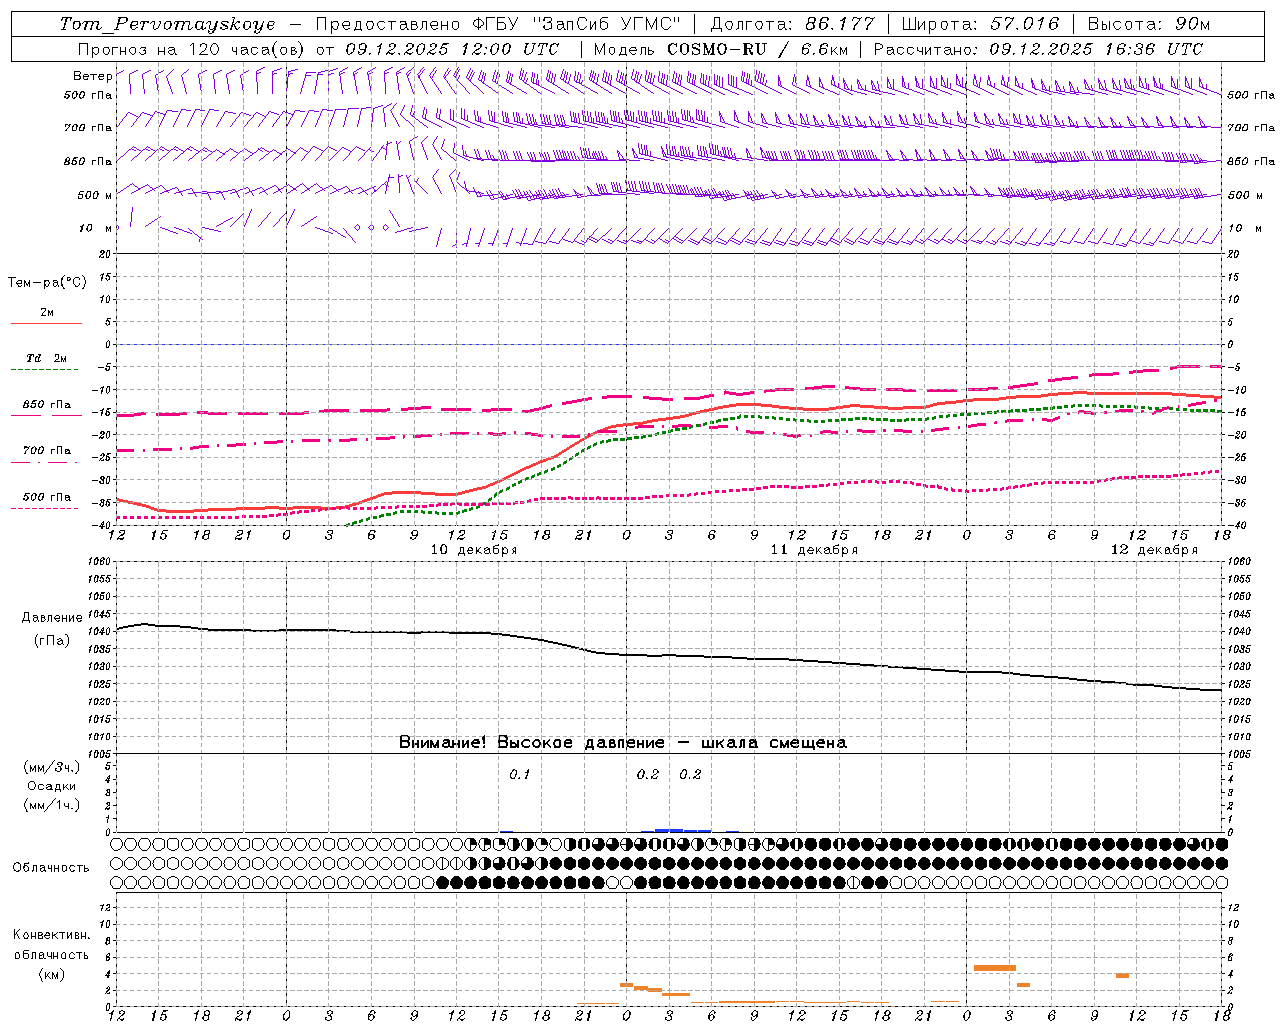The width and height of the screenshot is (1280, 1024).
Task: Select the provider text ФГБУ "ЗапСиб УГМС"
Action: coord(575,24)
